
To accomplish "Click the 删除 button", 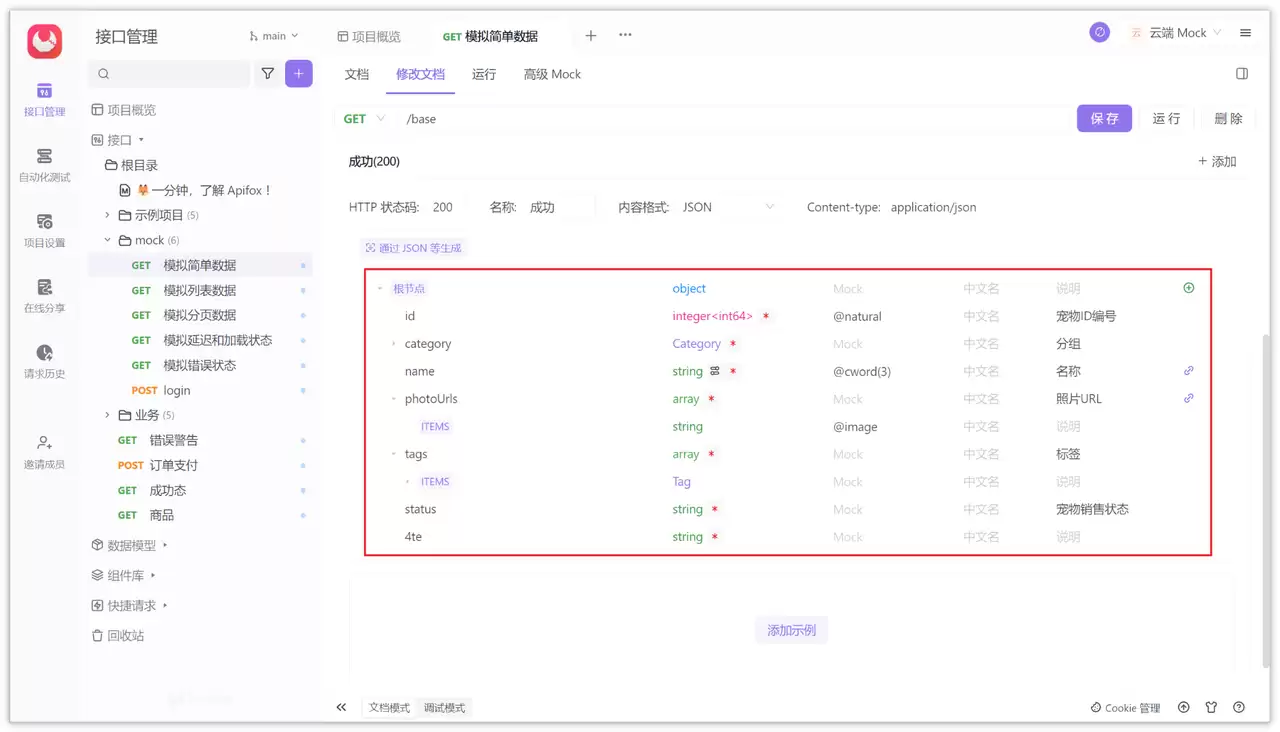I will click(1228, 118).
